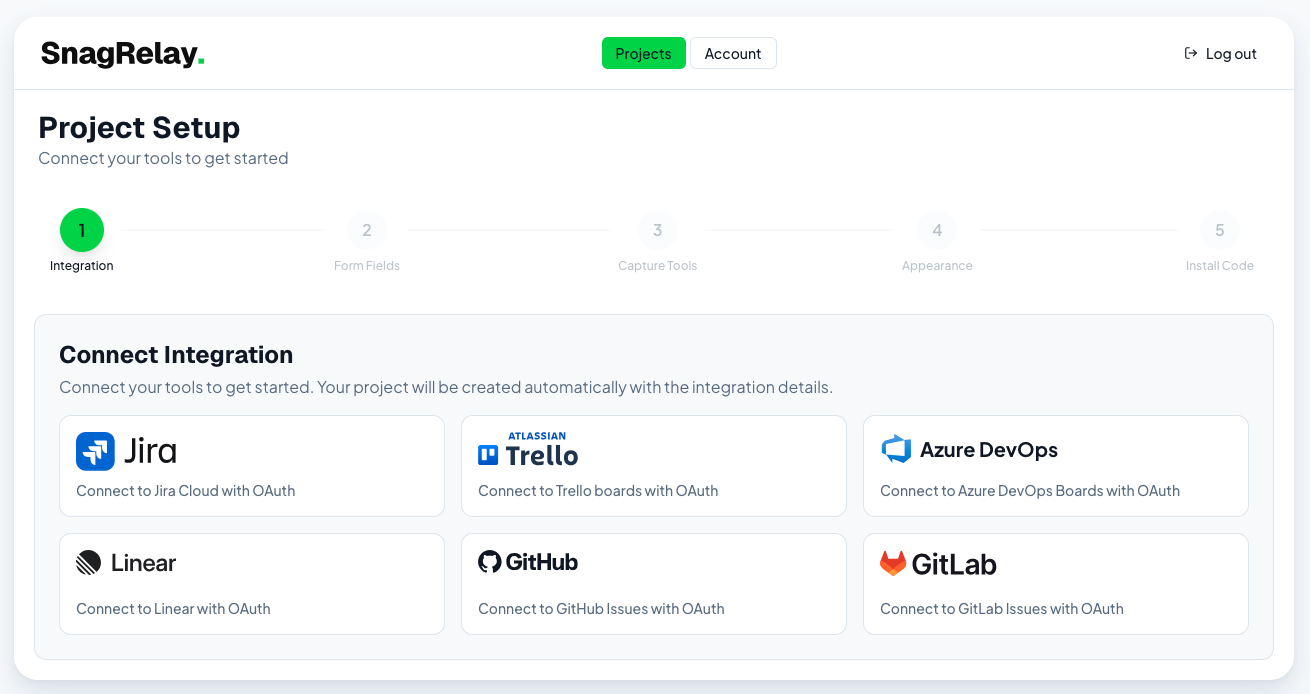Open the Account tab
The height and width of the screenshot is (694, 1310).
tap(733, 53)
